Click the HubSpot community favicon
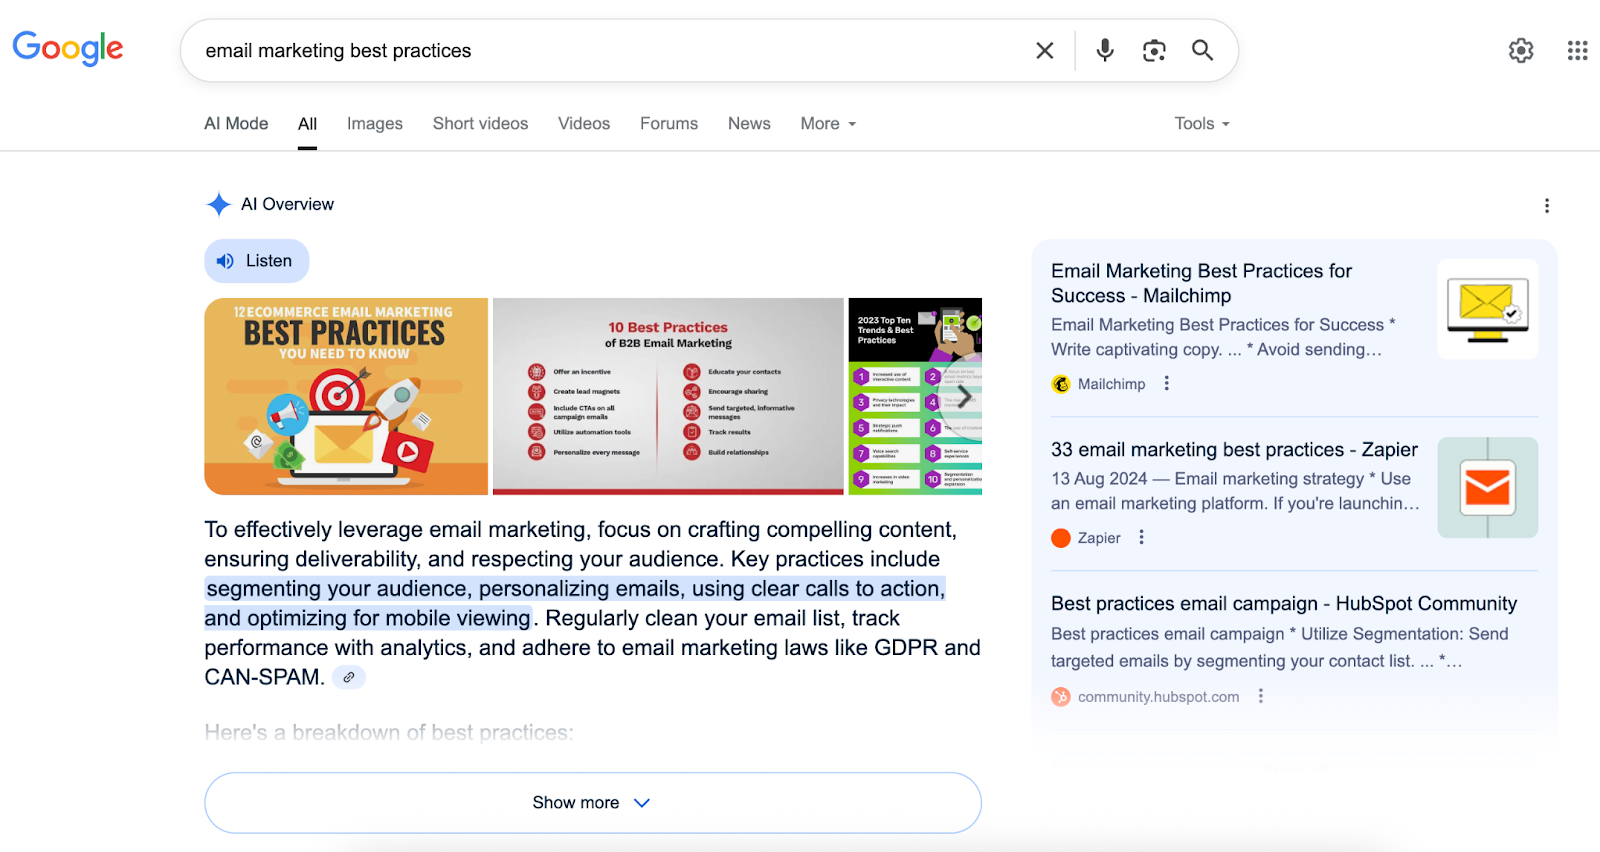The width and height of the screenshot is (1600, 852). point(1061,697)
